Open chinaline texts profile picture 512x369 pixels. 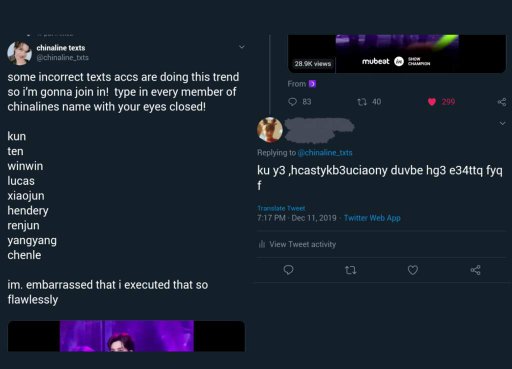[19, 53]
